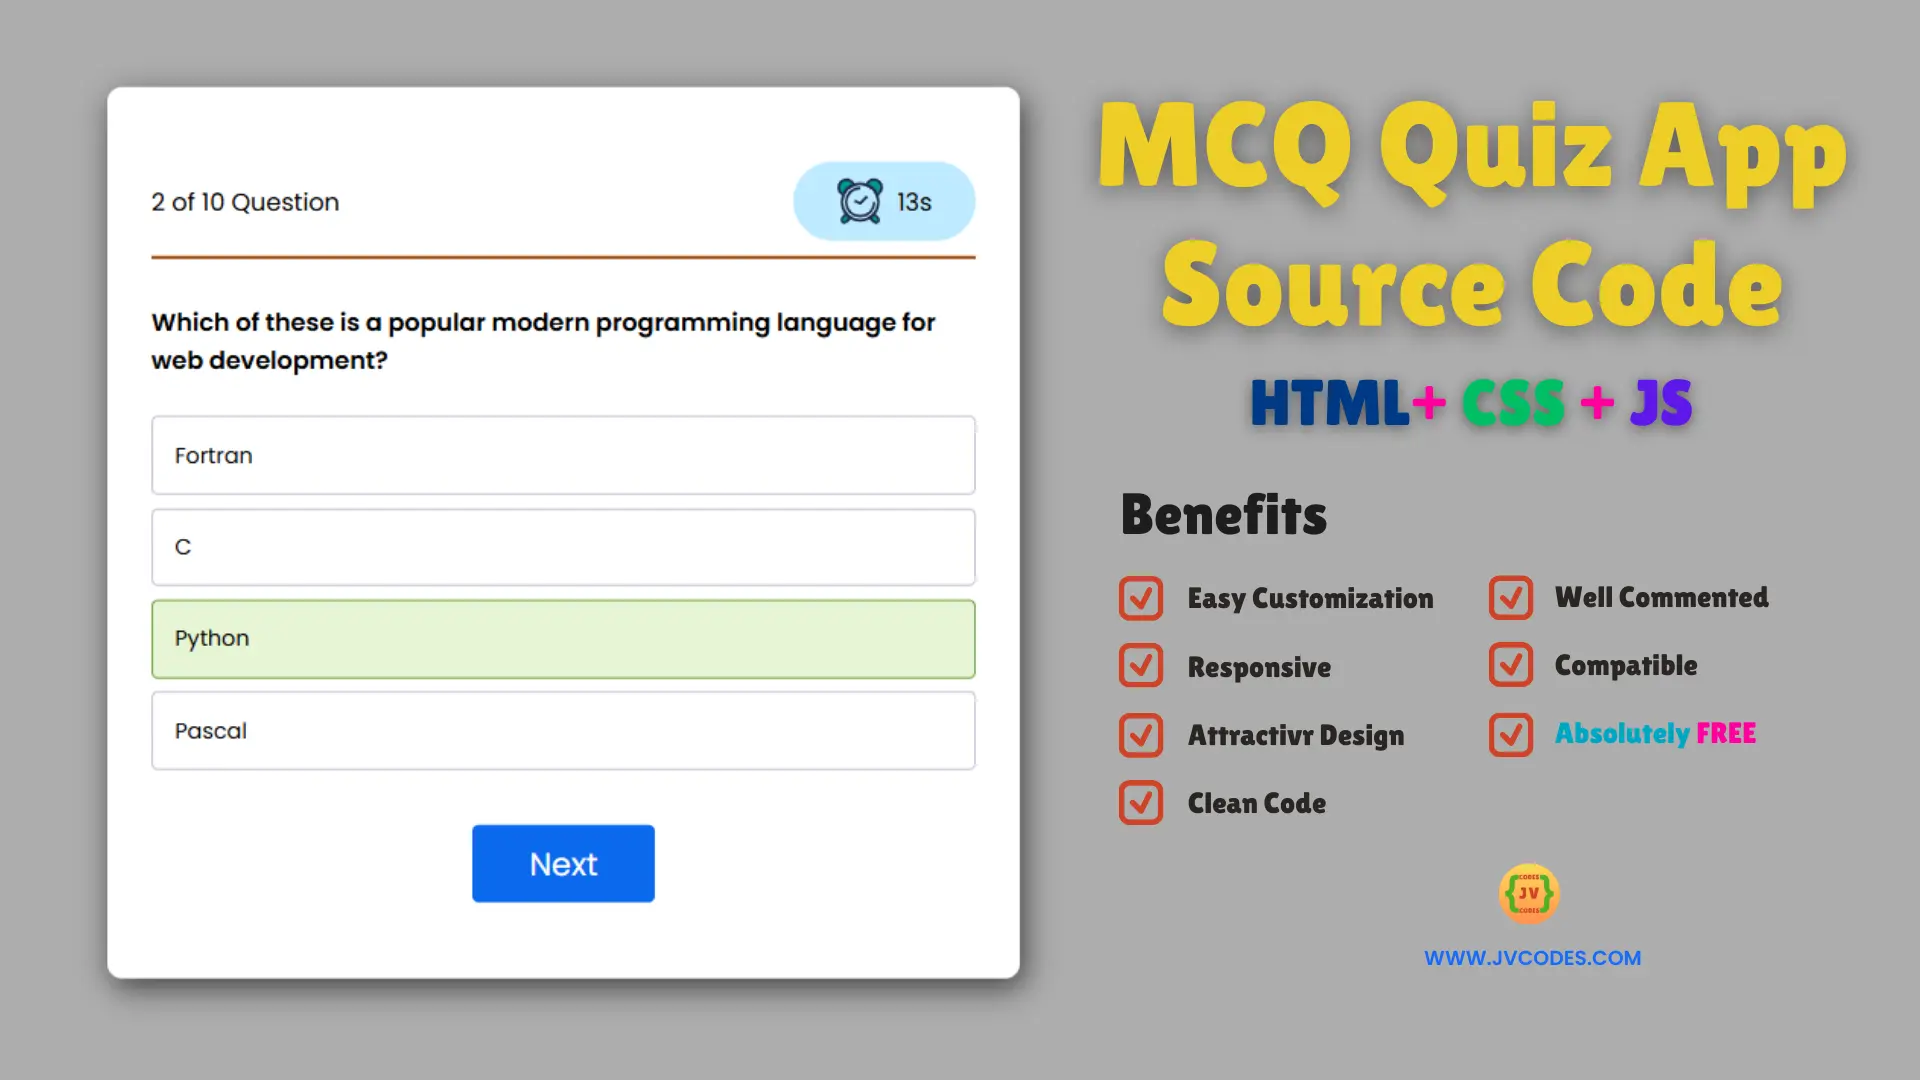1920x1080 pixels.
Task: Click the Next button
Action: click(x=563, y=862)
